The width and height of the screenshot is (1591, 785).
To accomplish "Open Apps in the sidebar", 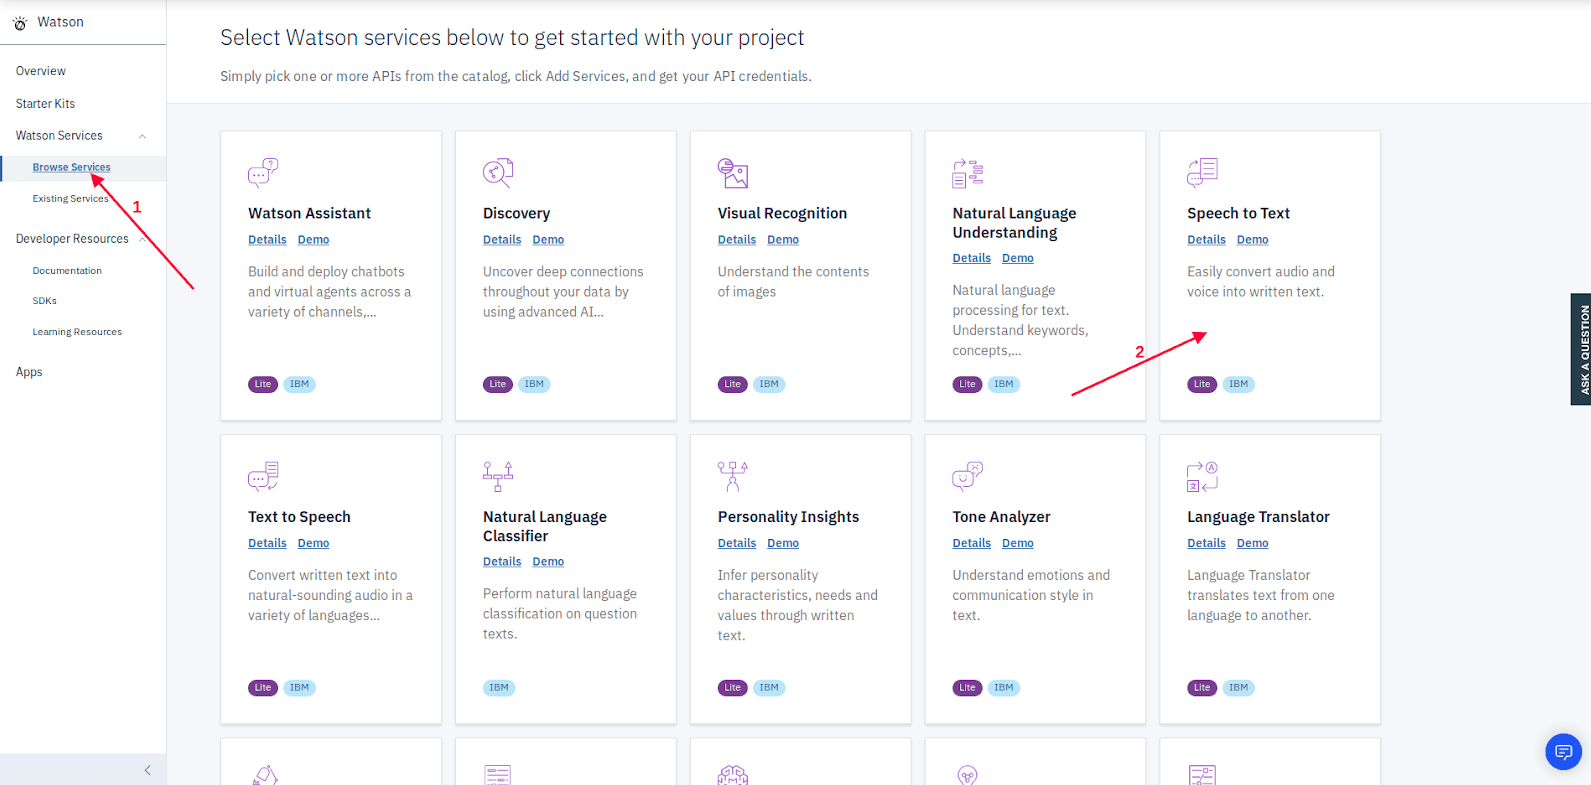I will pos(29,372).
